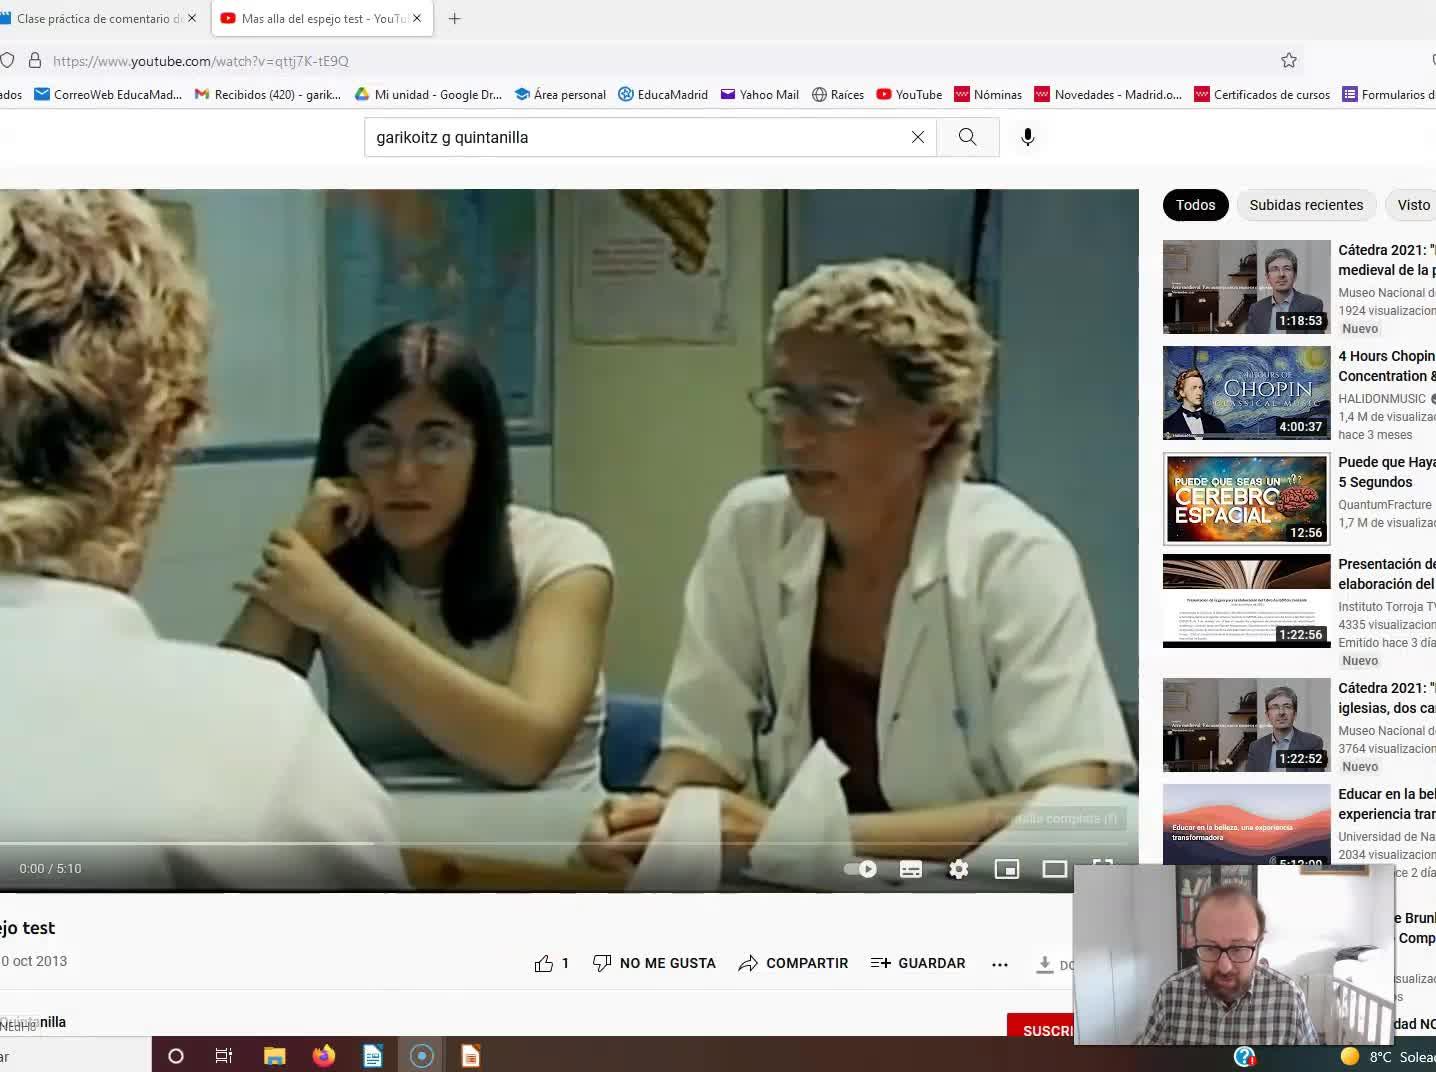This screenshot has height=1072, width=1436.
Task: Open the circular recorder app on taskbar
Action: 422,1055
